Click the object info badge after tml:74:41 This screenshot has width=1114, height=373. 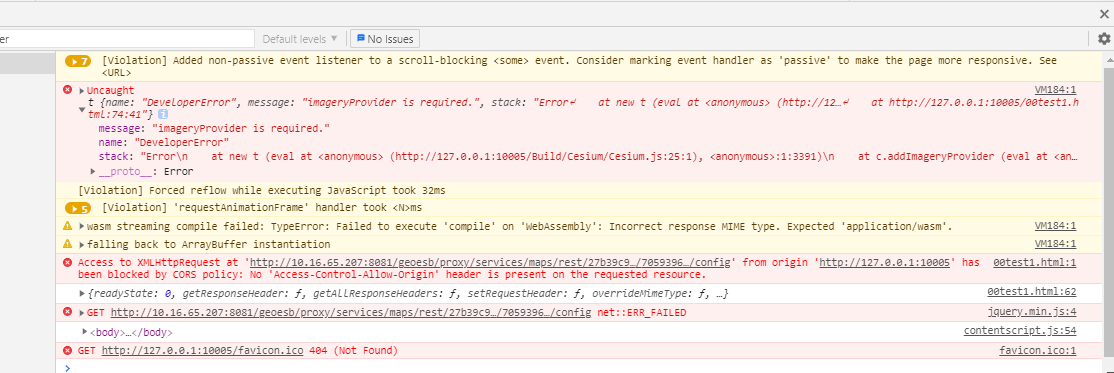163,114
